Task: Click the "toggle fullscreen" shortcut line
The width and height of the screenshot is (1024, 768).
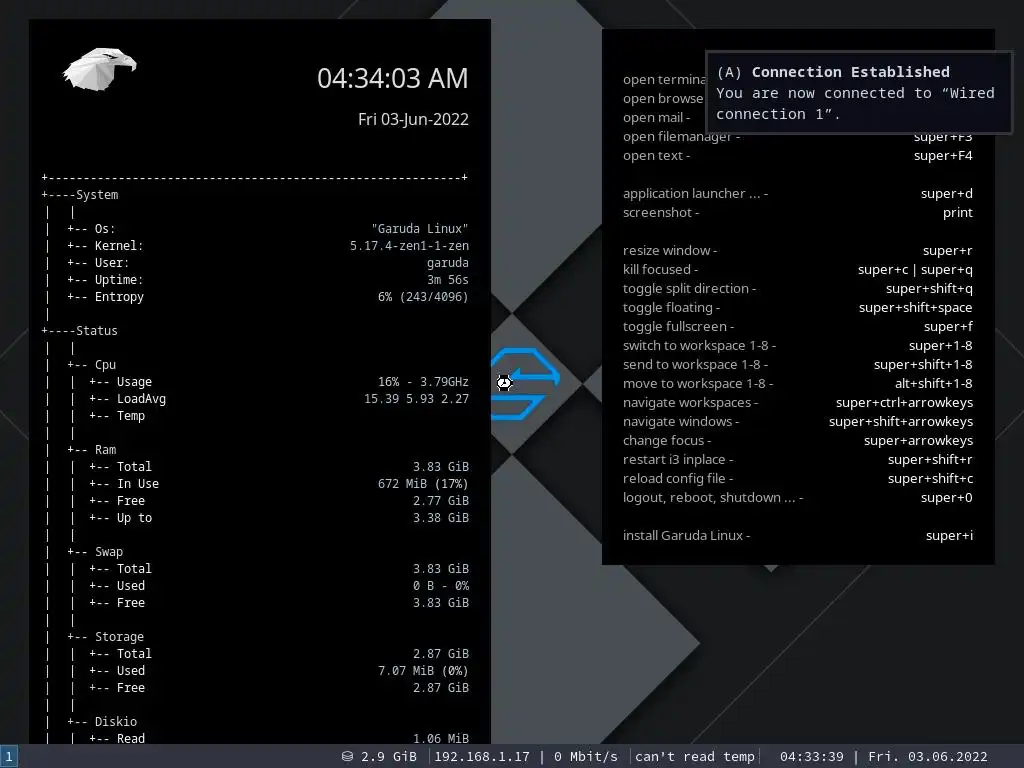Action: 679,326
